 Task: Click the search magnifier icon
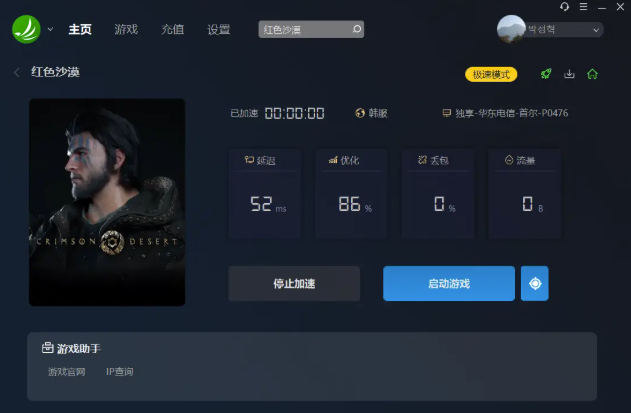coord(357,29)
